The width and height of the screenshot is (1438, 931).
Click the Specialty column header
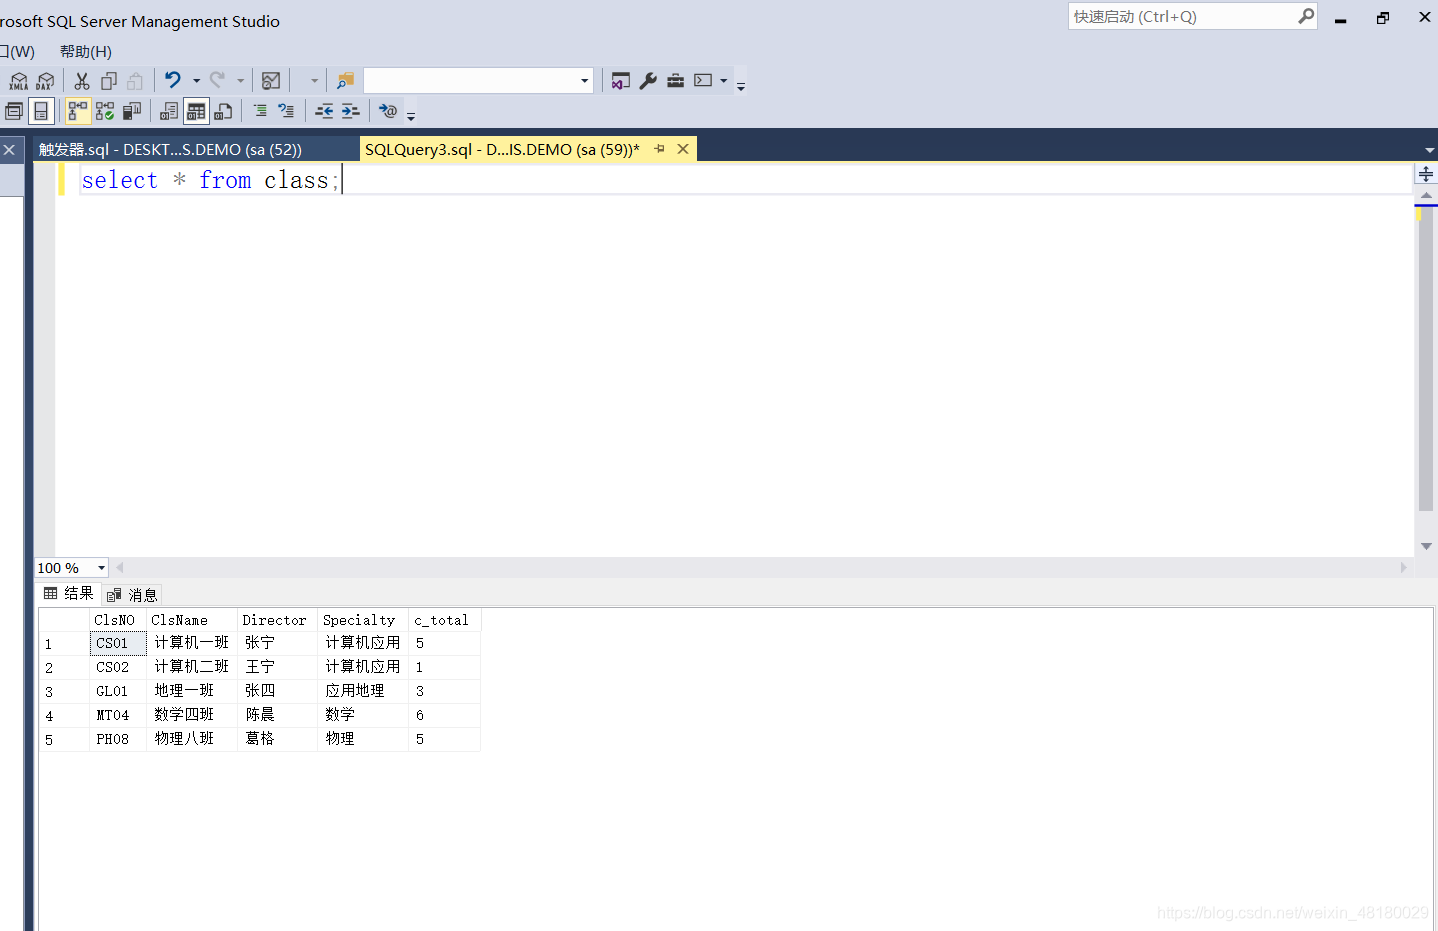pos(363,620)
